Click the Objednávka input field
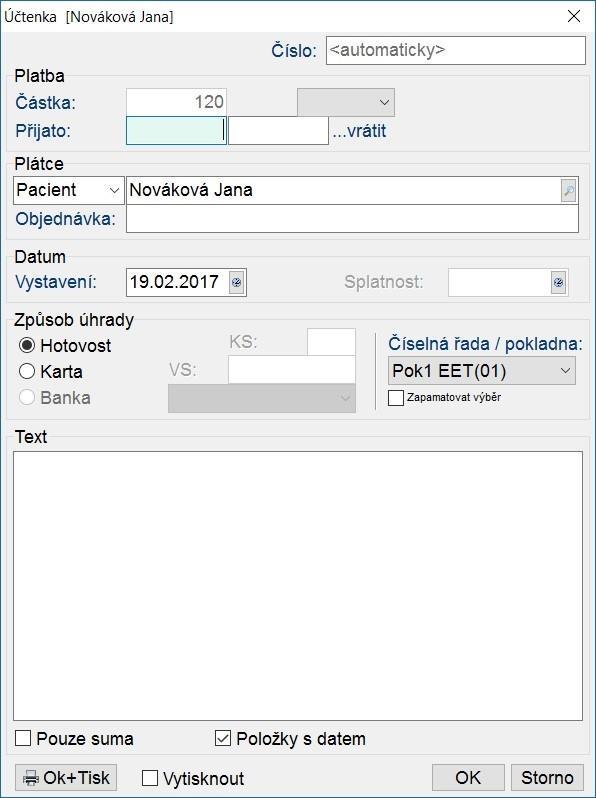Image resolution: width=596 pixels, height=798 pixels. click(x=352, y=219)
